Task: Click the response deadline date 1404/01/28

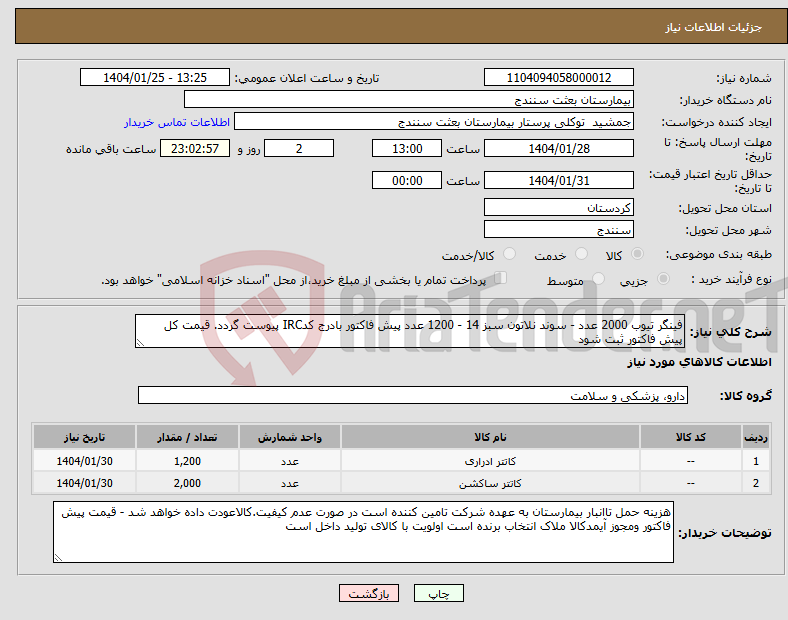Action: [558, 149]
